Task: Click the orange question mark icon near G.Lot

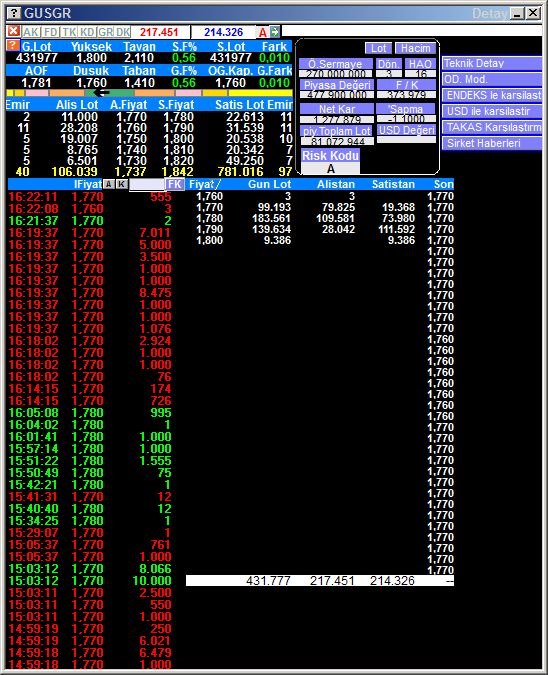Action: click(13, 45)
